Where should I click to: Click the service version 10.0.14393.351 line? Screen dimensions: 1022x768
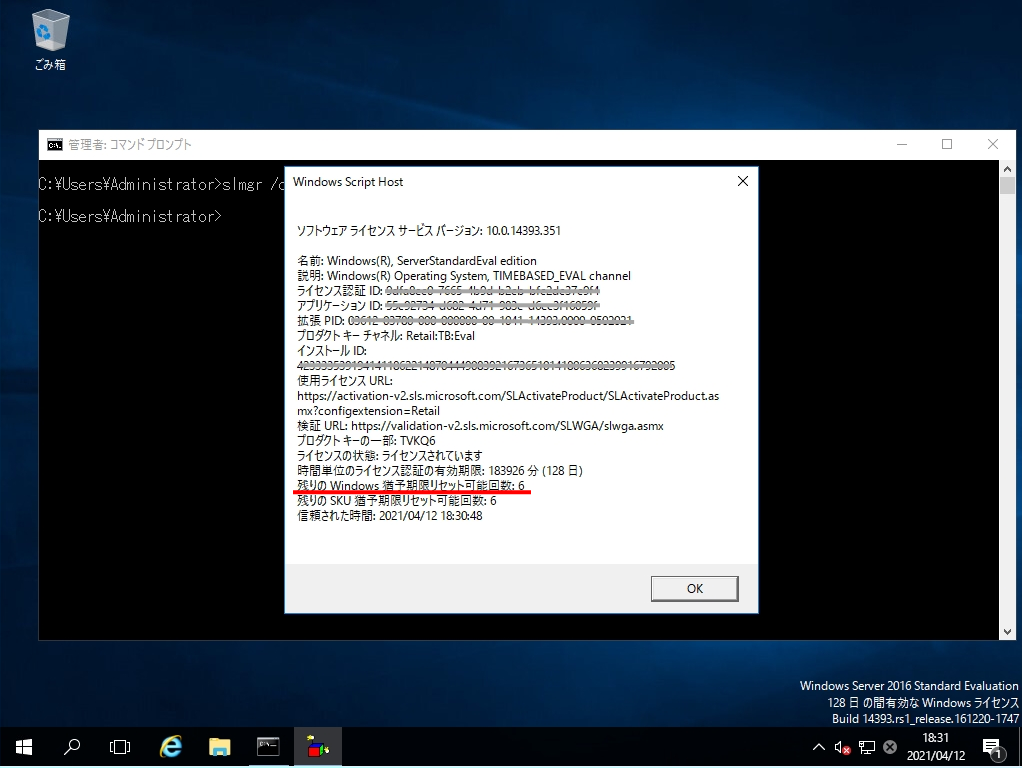click(x=429, y=231)
